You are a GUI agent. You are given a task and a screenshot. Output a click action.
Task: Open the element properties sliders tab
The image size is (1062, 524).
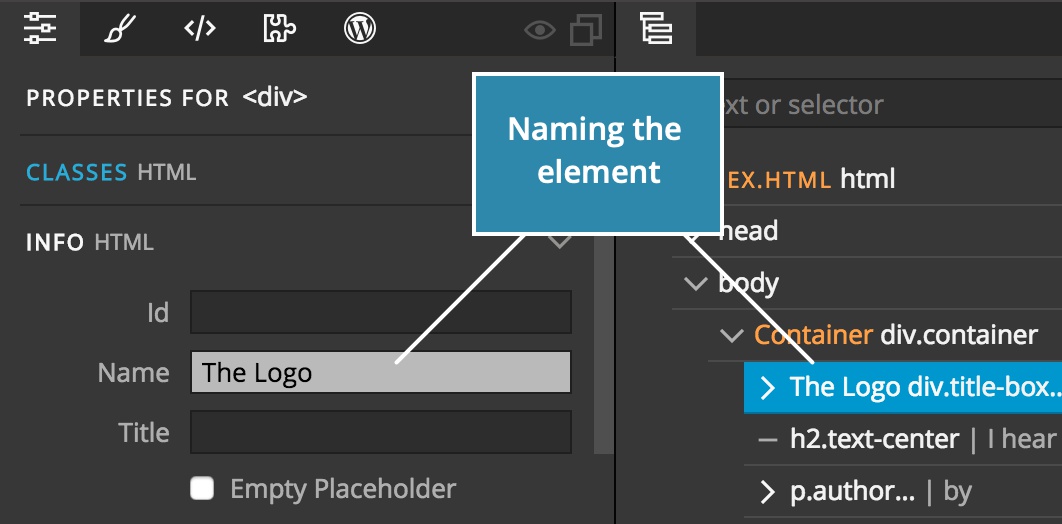click(40, 28)
